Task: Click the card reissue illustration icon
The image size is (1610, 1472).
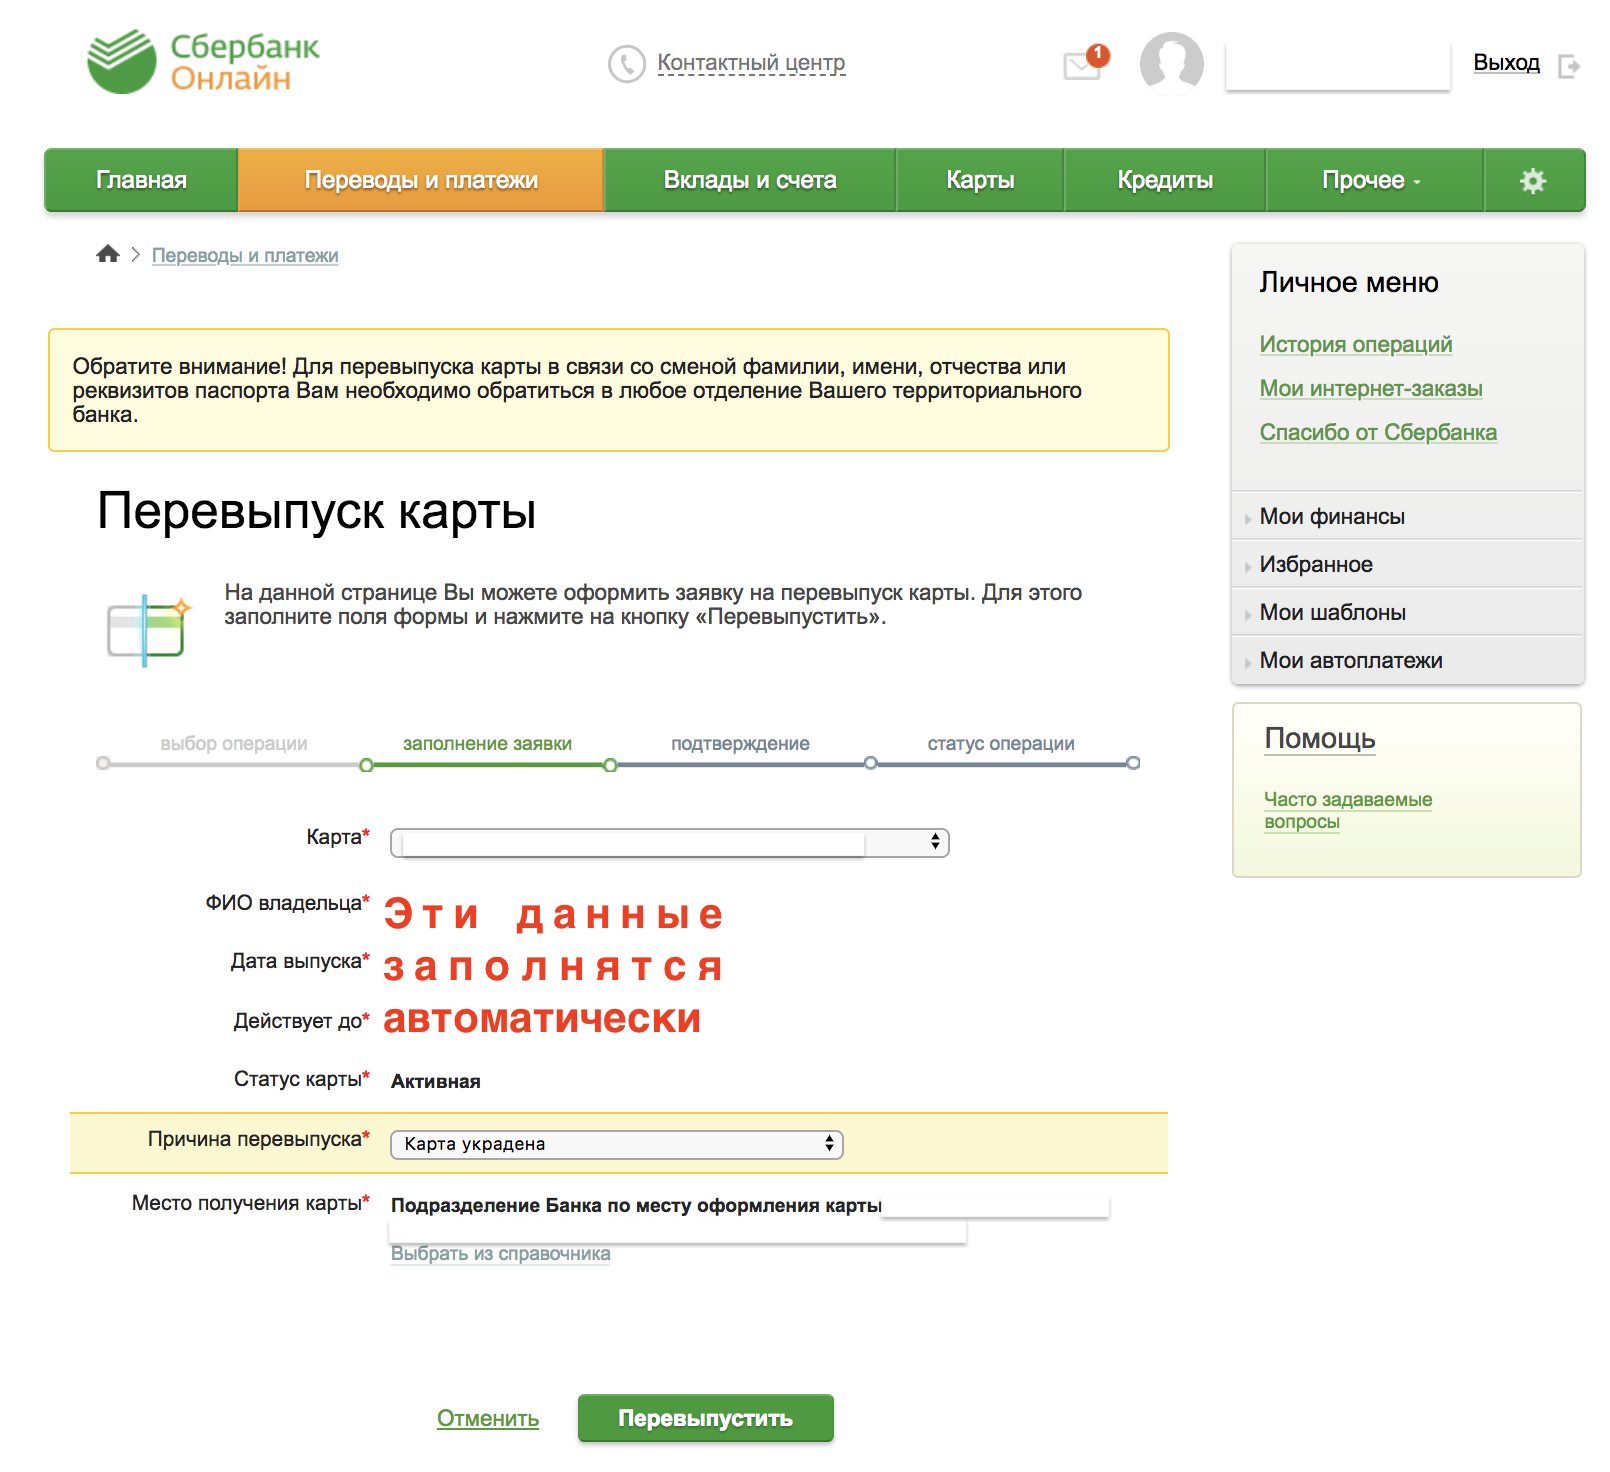Action: pos(148,631)
